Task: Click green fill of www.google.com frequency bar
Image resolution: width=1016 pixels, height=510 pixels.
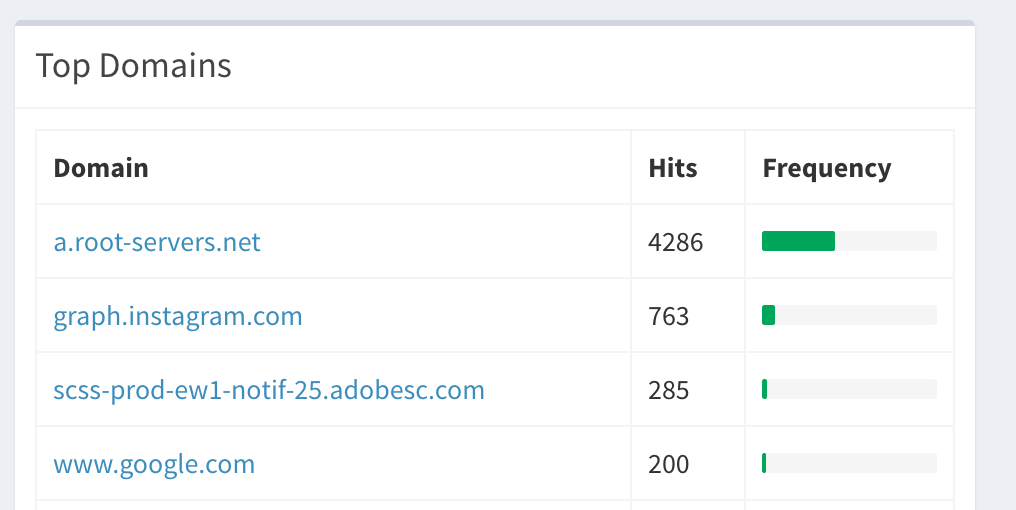Action: (x=764, y=463)
